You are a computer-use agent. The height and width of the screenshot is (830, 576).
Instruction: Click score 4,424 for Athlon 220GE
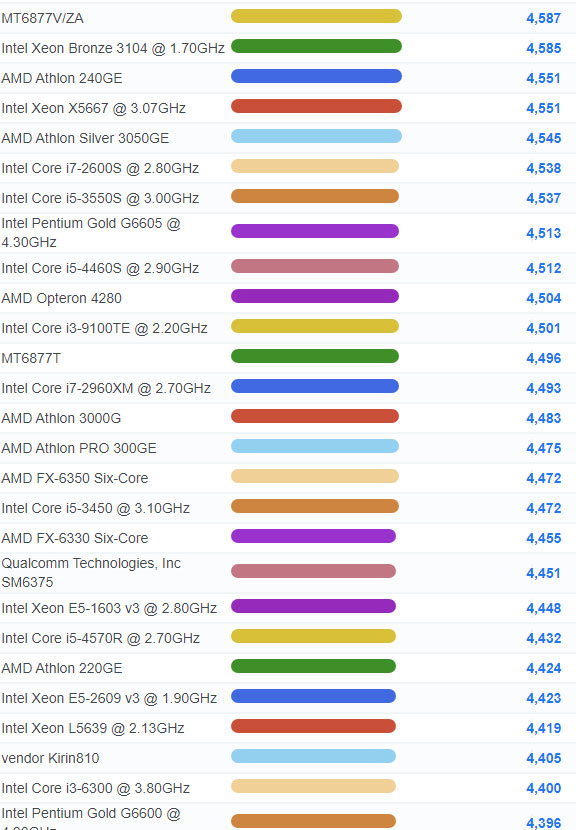(x=543, y=668)
